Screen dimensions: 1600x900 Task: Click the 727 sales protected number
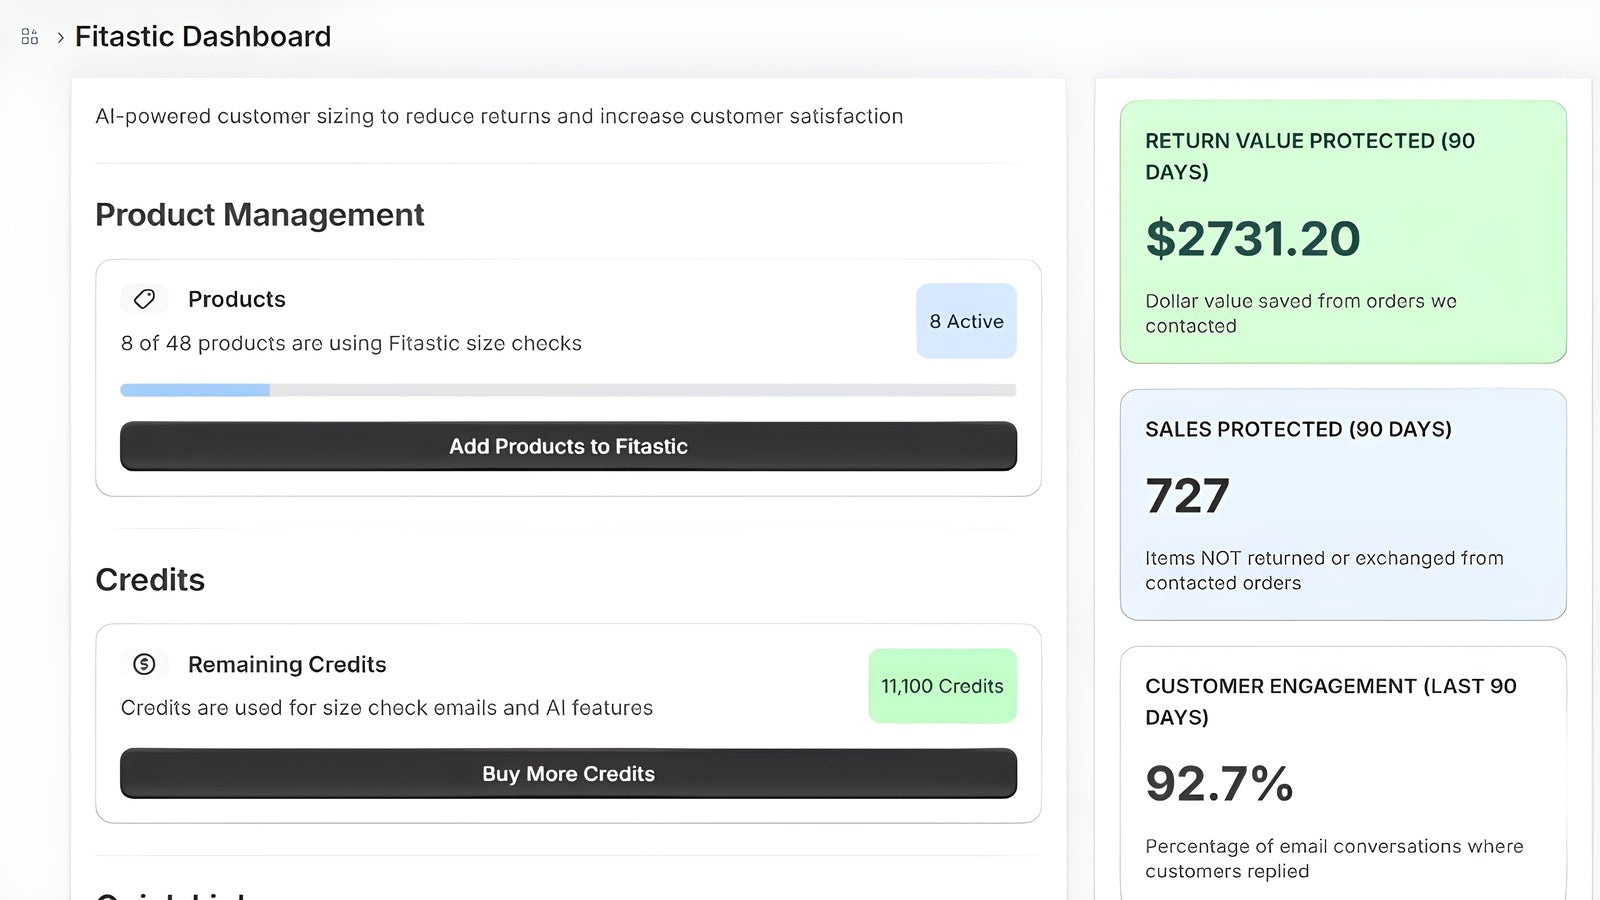click(1187, 496)
